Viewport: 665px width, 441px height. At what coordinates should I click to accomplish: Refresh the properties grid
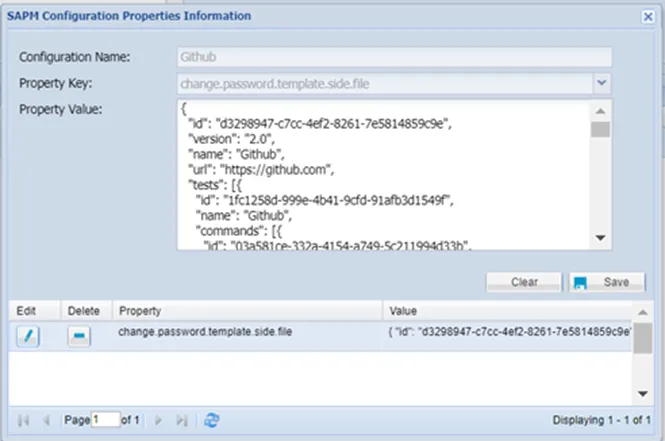click(212, 420)
